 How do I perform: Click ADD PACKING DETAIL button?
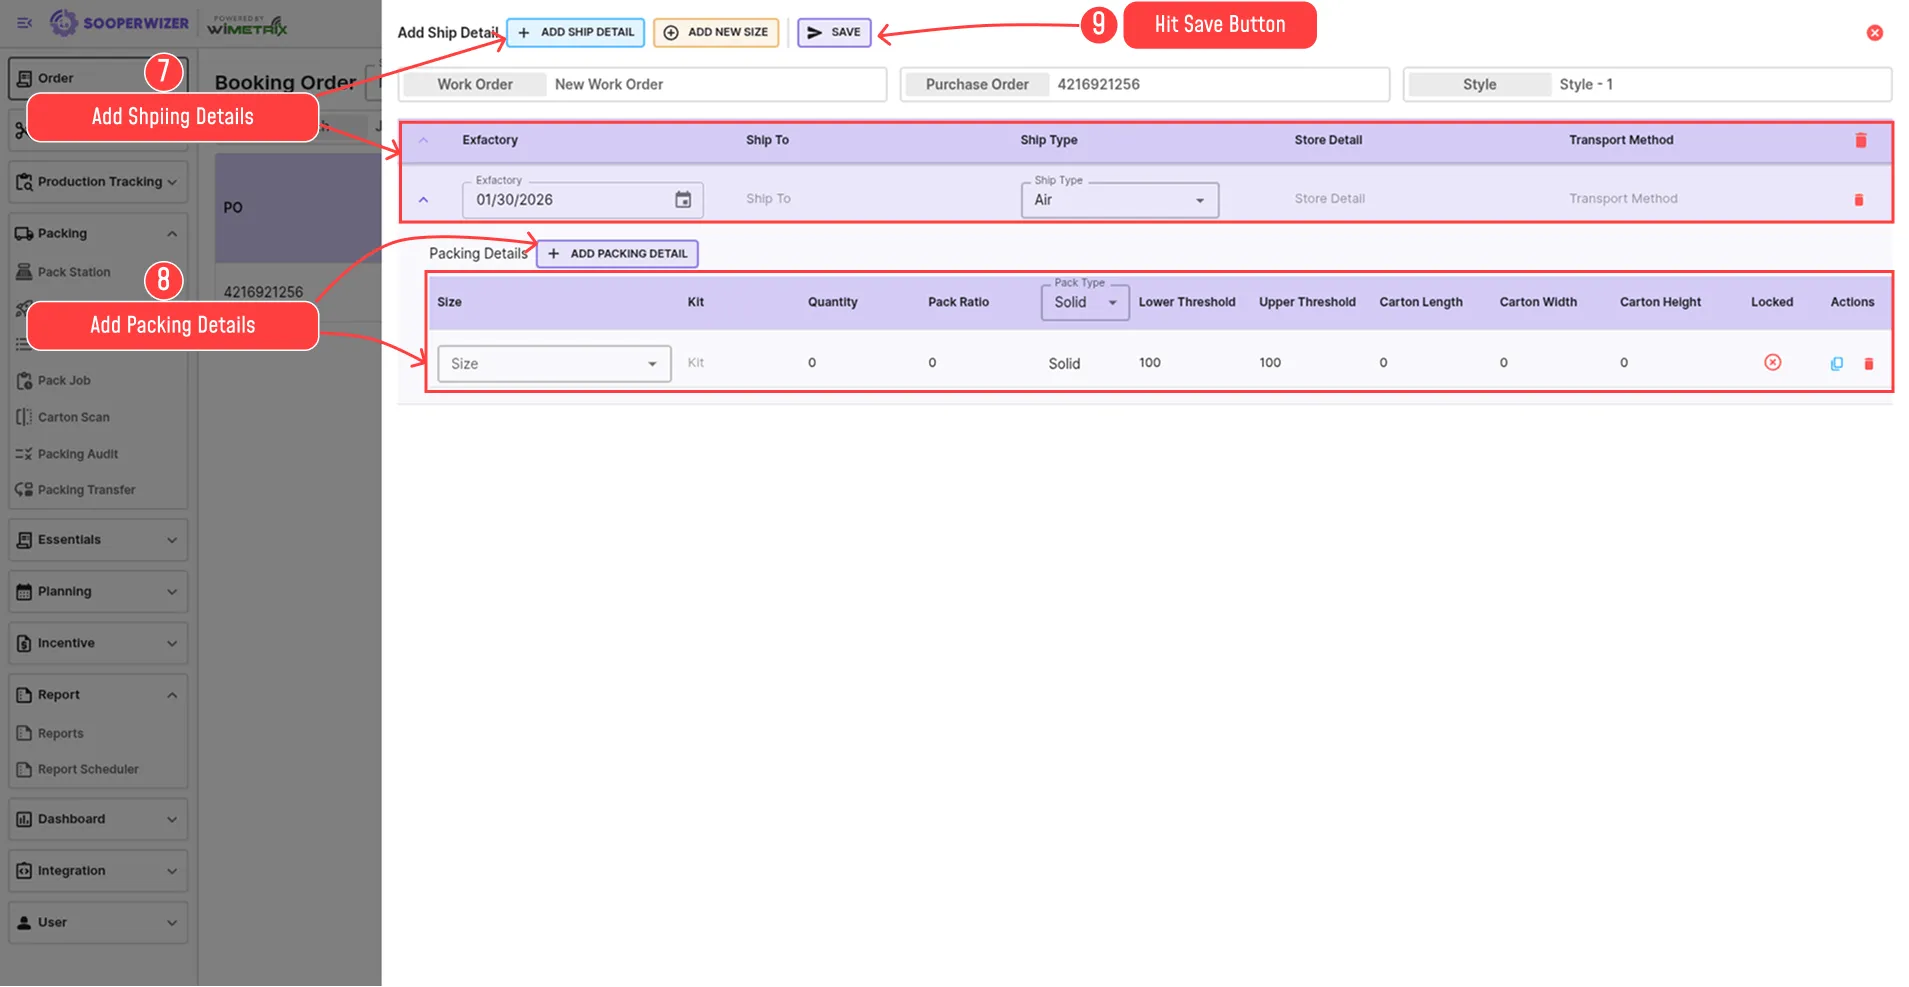[616, 253]
